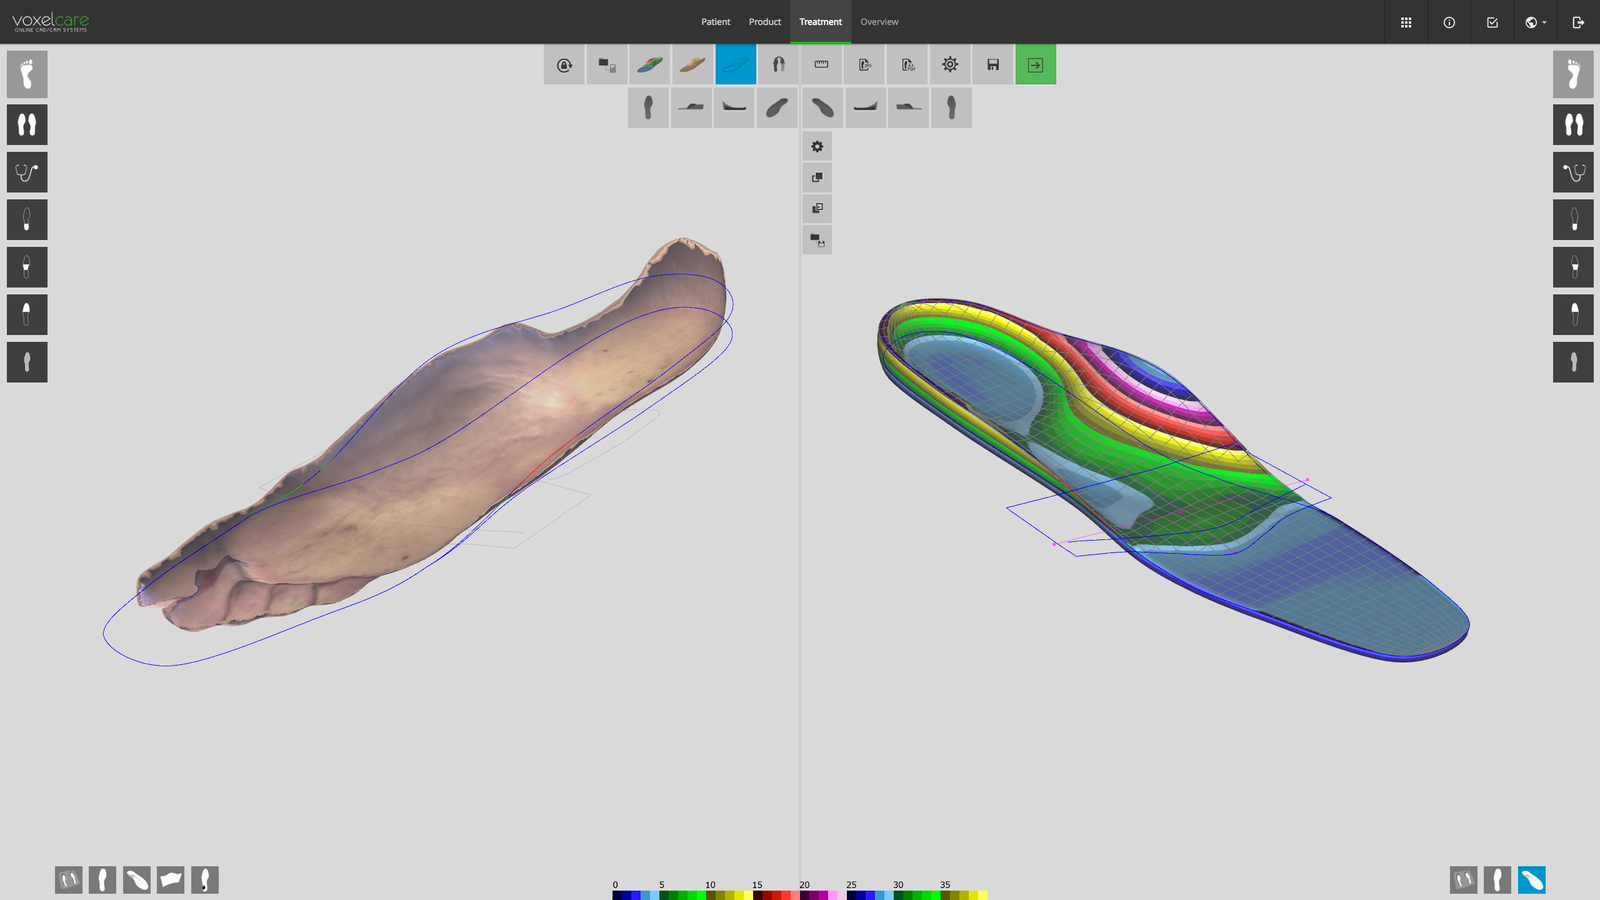Click the Product navigation link

pos(764,21)
